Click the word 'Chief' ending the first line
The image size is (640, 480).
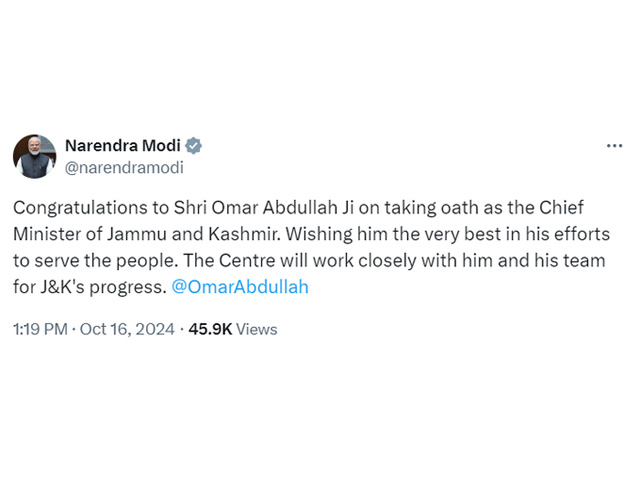point(562,208)
